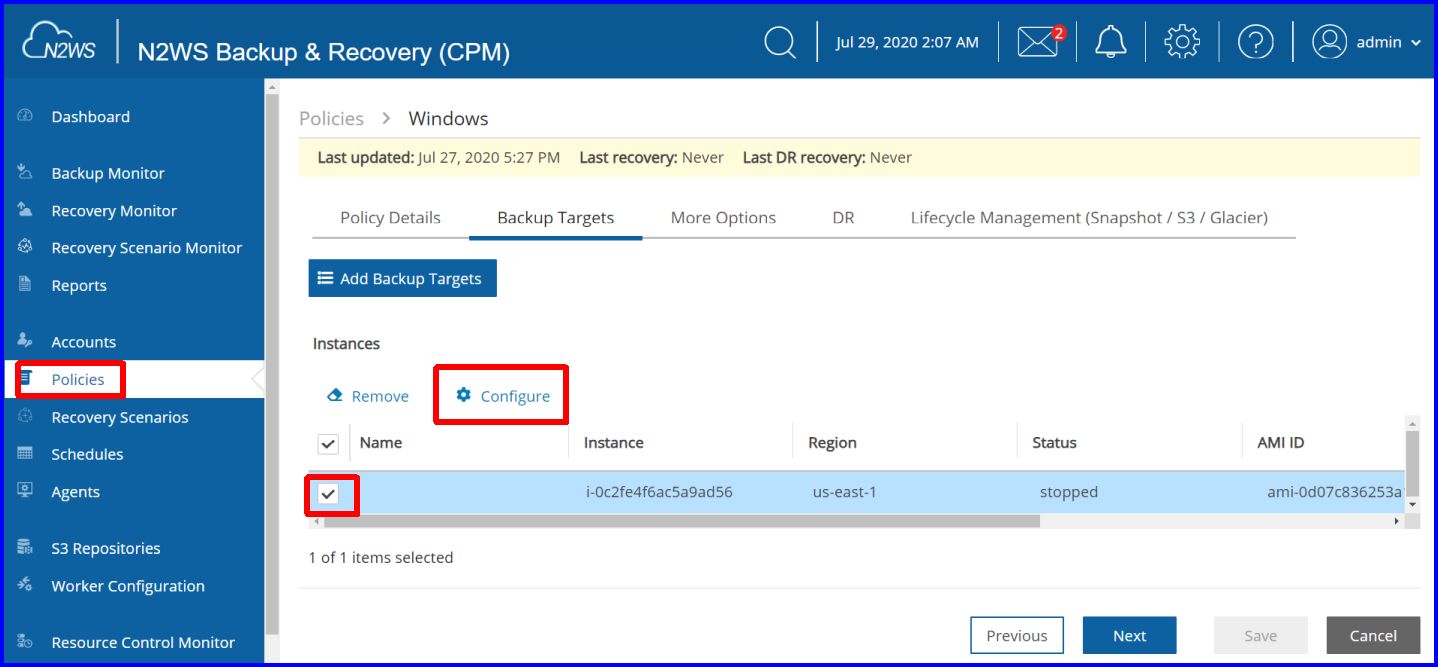Toggle the select-all checkbox in table header
The width and height of the screenshot is (1438, 667).
pyautogui.click(x=328, y=444)
